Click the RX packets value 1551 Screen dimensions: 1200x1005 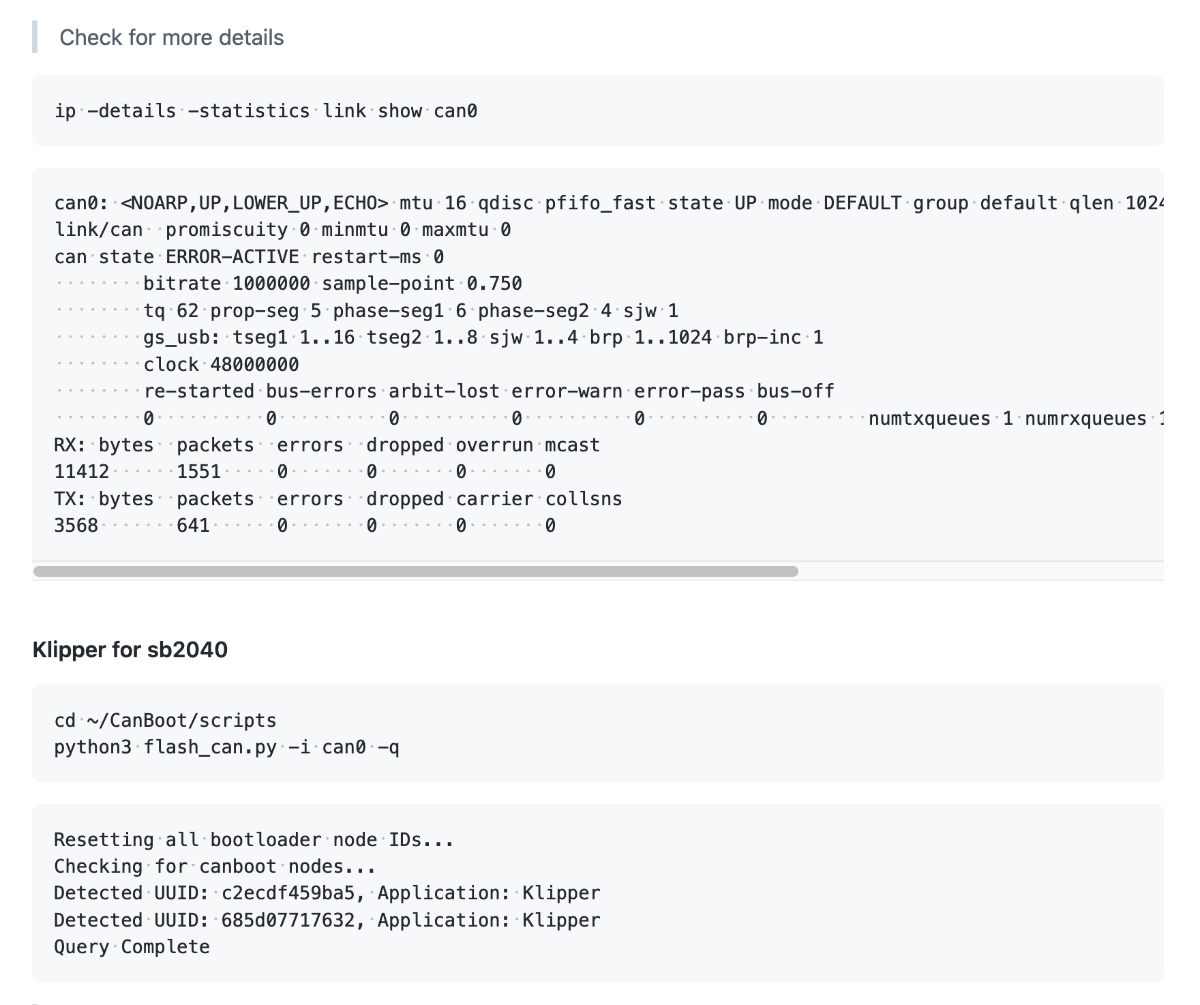click(199, 472)
